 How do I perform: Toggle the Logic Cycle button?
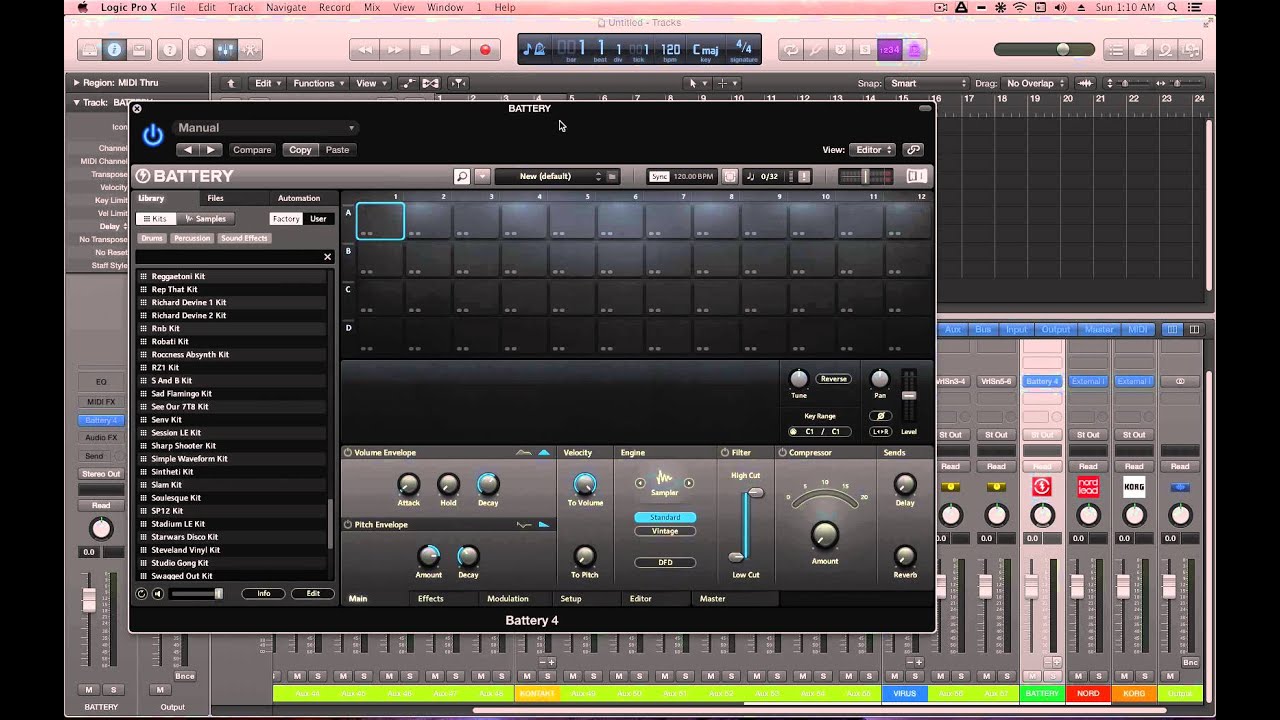pos(792,50)
